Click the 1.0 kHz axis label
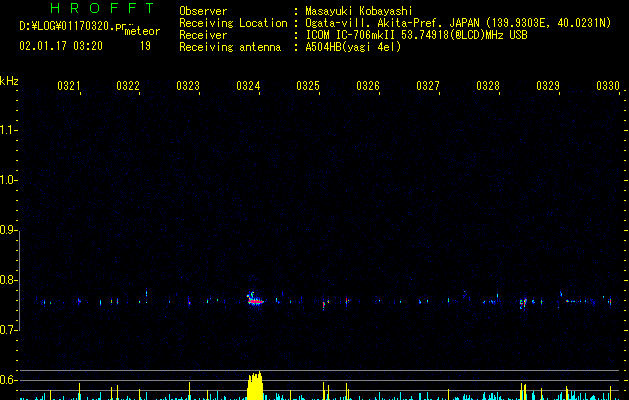The image size is (629, 400). tap(8, 180)
